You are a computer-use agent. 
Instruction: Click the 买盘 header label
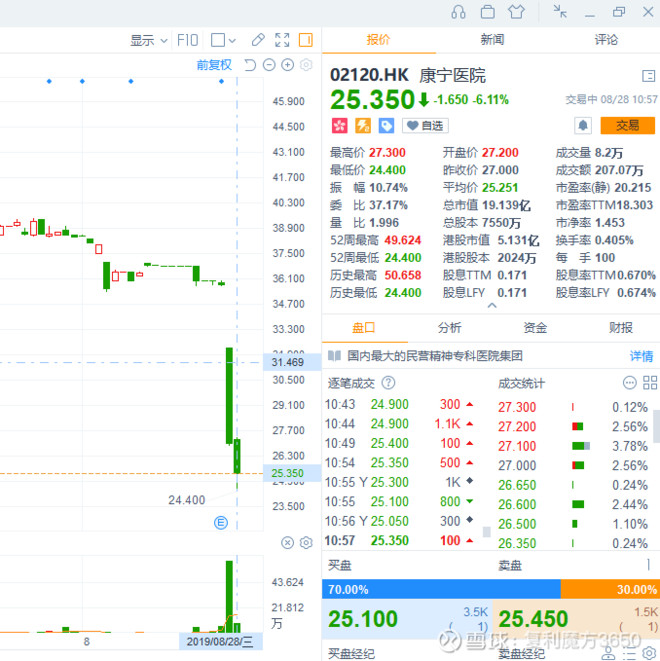pyautogui.click(x=340, y=565)
